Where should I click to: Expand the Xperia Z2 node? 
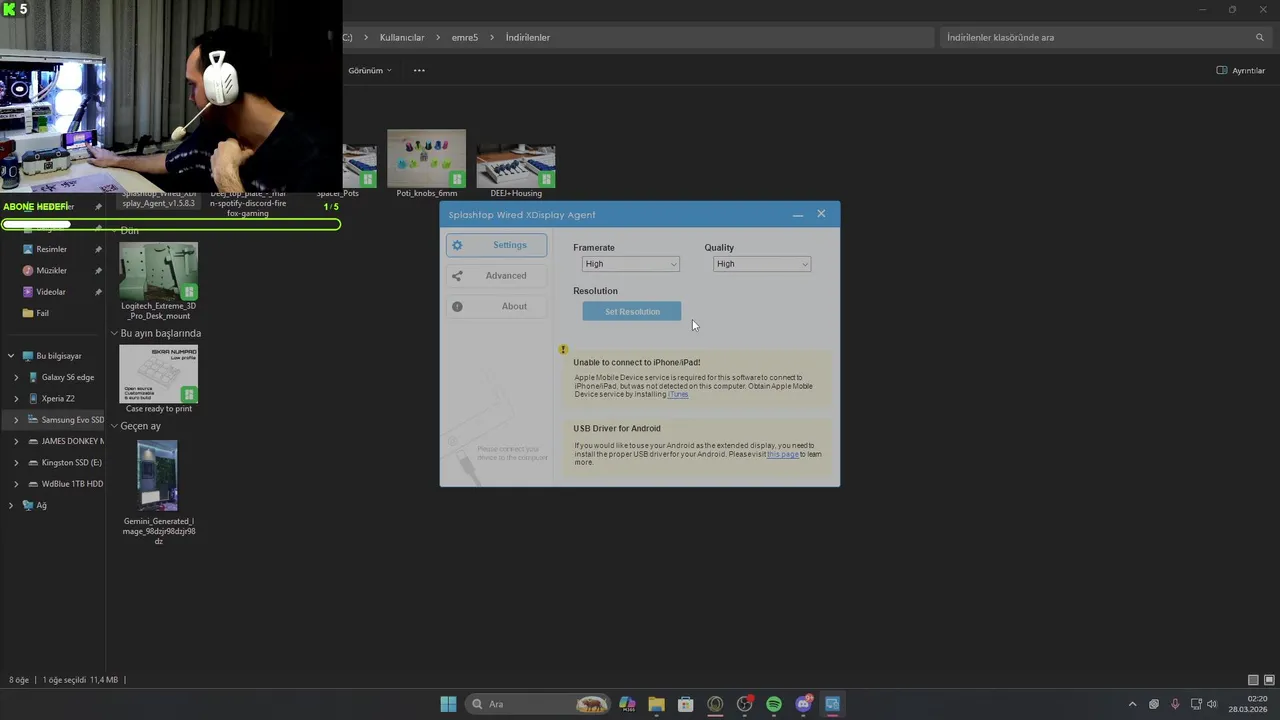point(16,398)
